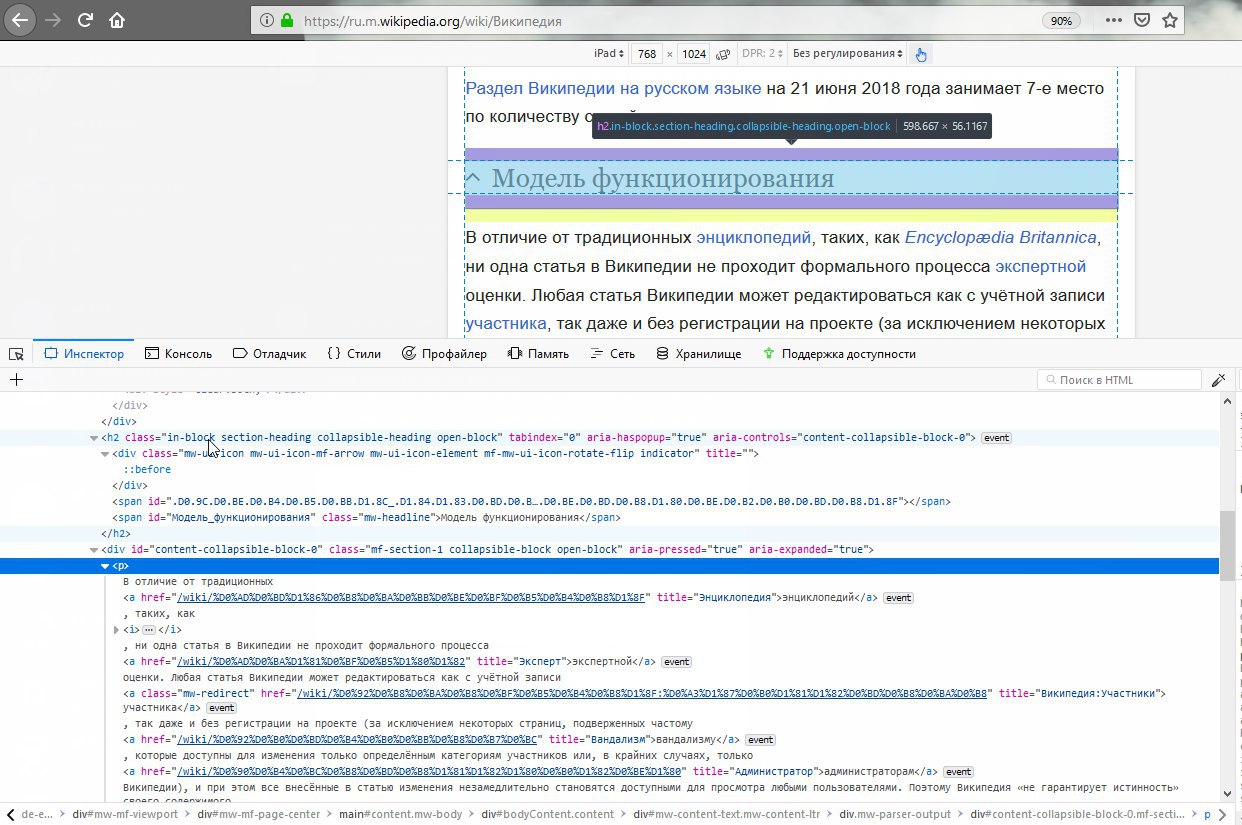The width and height of the screenshot is (1242, 825).
Task: Edit the viewport height field 1024
Action: click(694, 53)
